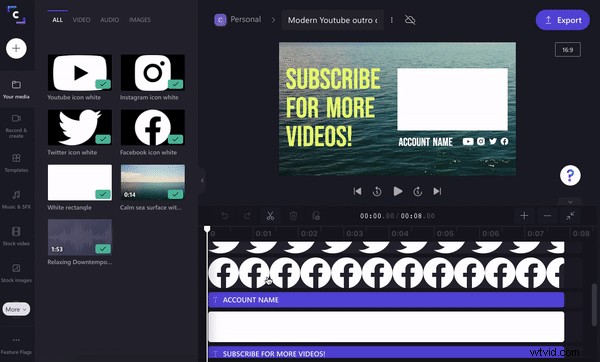Skip to end of video
The image size is (600, 362).
coord(437,191)
